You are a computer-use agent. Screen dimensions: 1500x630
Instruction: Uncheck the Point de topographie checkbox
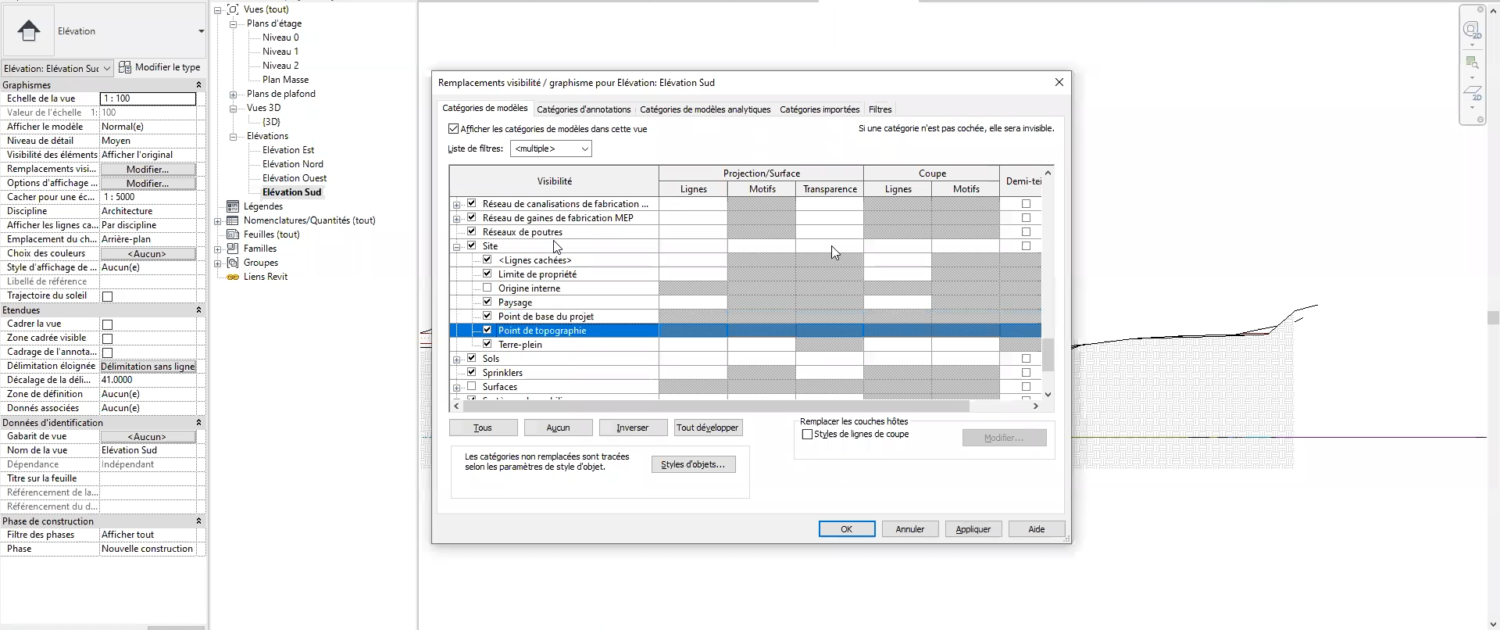487,330
